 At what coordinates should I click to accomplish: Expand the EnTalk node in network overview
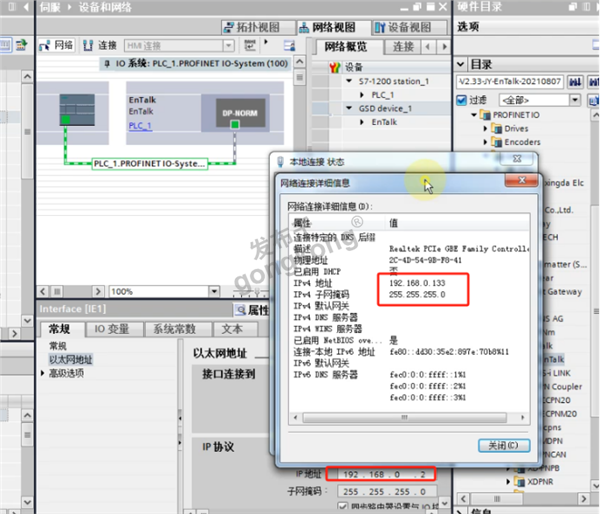click(362, 122)
